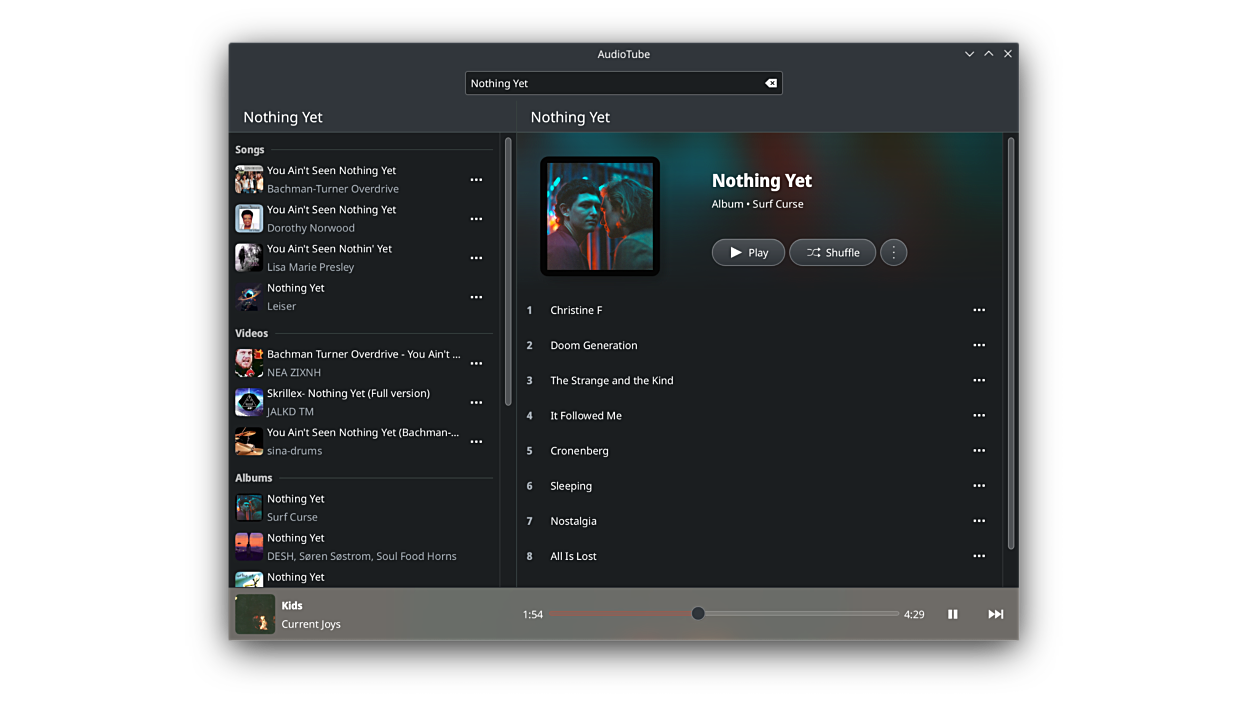The width and height of the screenshot is (1248, 702).
Task: Click the playback progress slider handle
Action: point(698,613)
